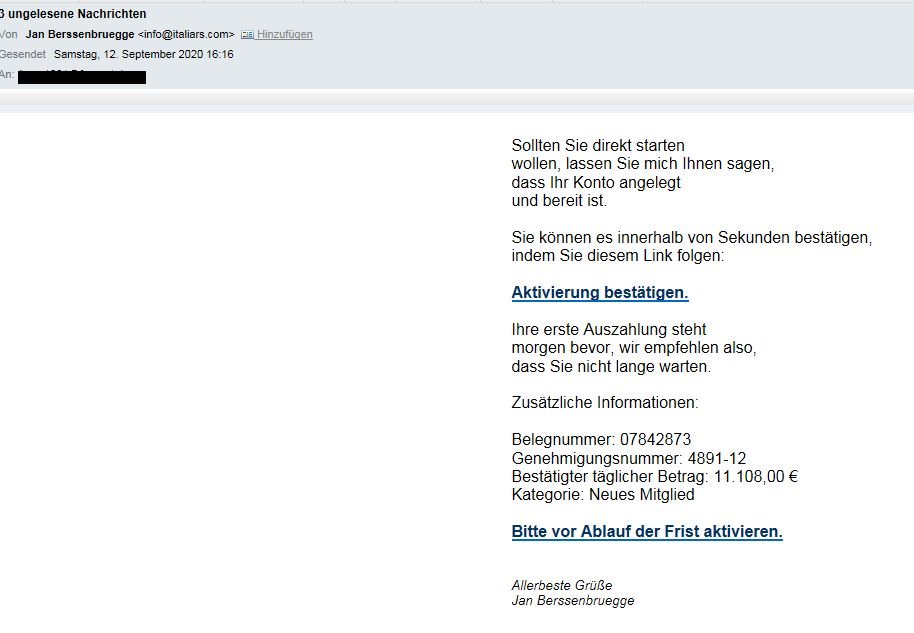The height and width of the screenshot is (633, 914).
Task: Click the amount 11.108,00 € line
Action: tap(654, 476)
